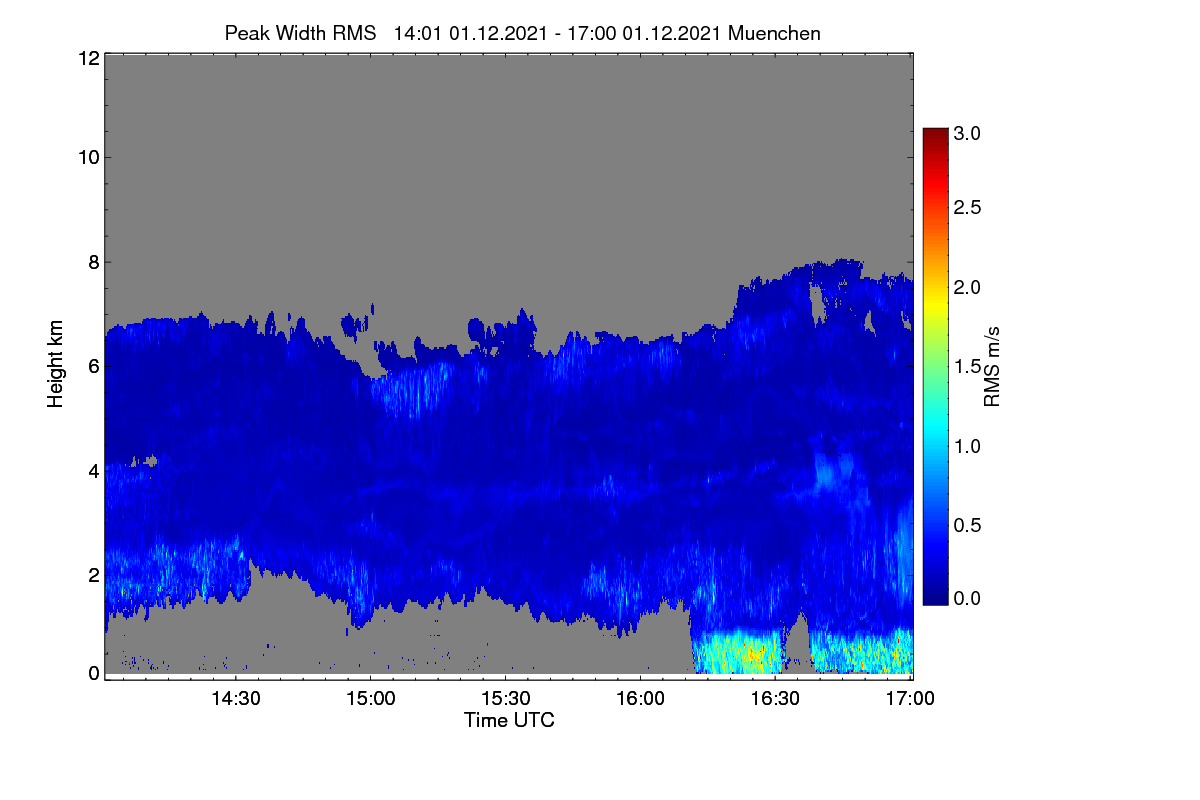1200x800 pixels.
Task: Click the colorbar value 0.0
Action: (967, 598)
